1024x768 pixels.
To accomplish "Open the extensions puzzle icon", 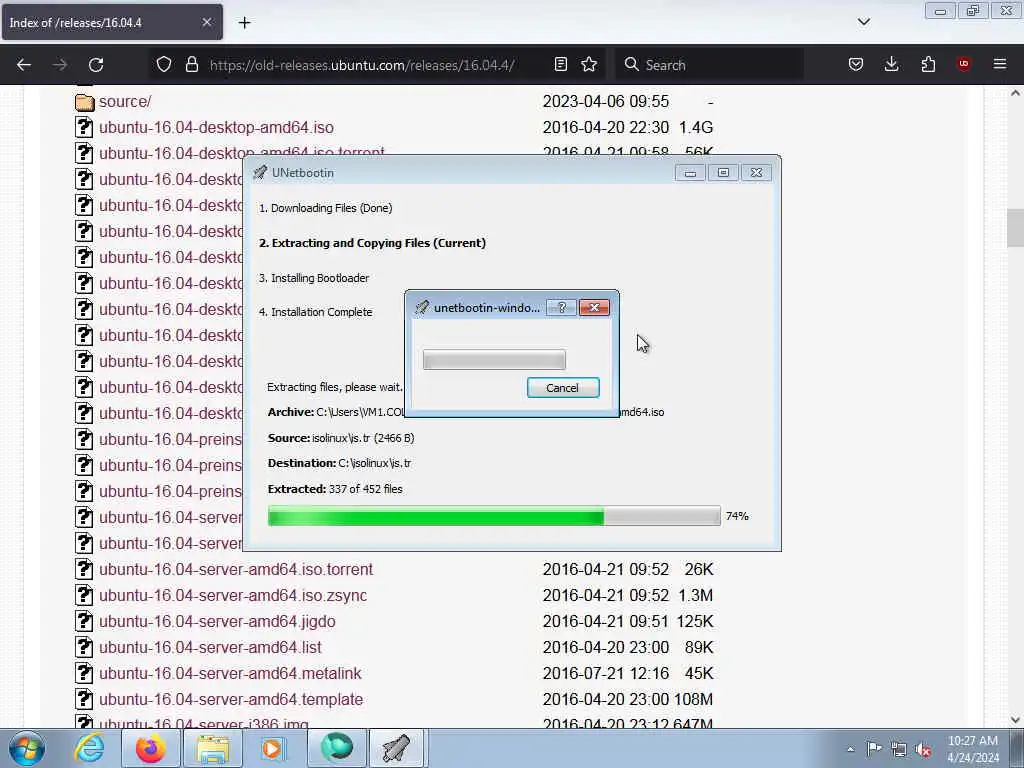I will click(928, 64).
